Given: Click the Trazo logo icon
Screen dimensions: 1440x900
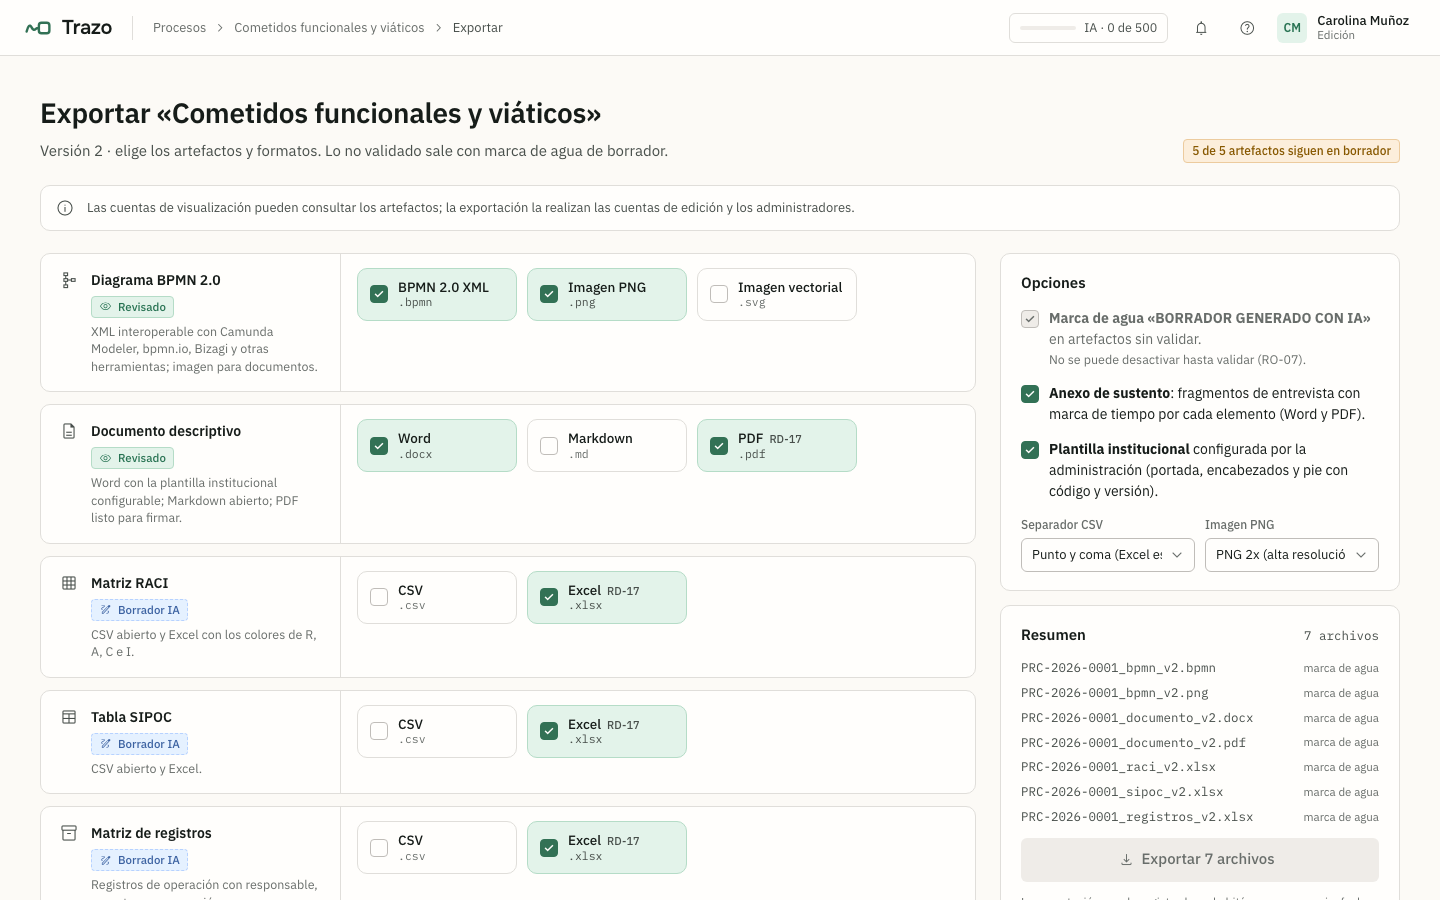Looking at the screenshot, I should [x=38, y=28].
